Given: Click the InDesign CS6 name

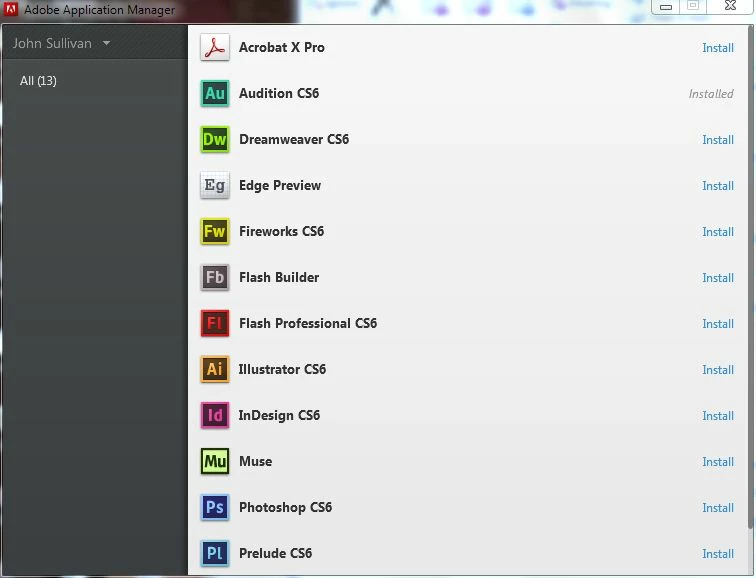Looking at the screenshot, I should point(279,415).
